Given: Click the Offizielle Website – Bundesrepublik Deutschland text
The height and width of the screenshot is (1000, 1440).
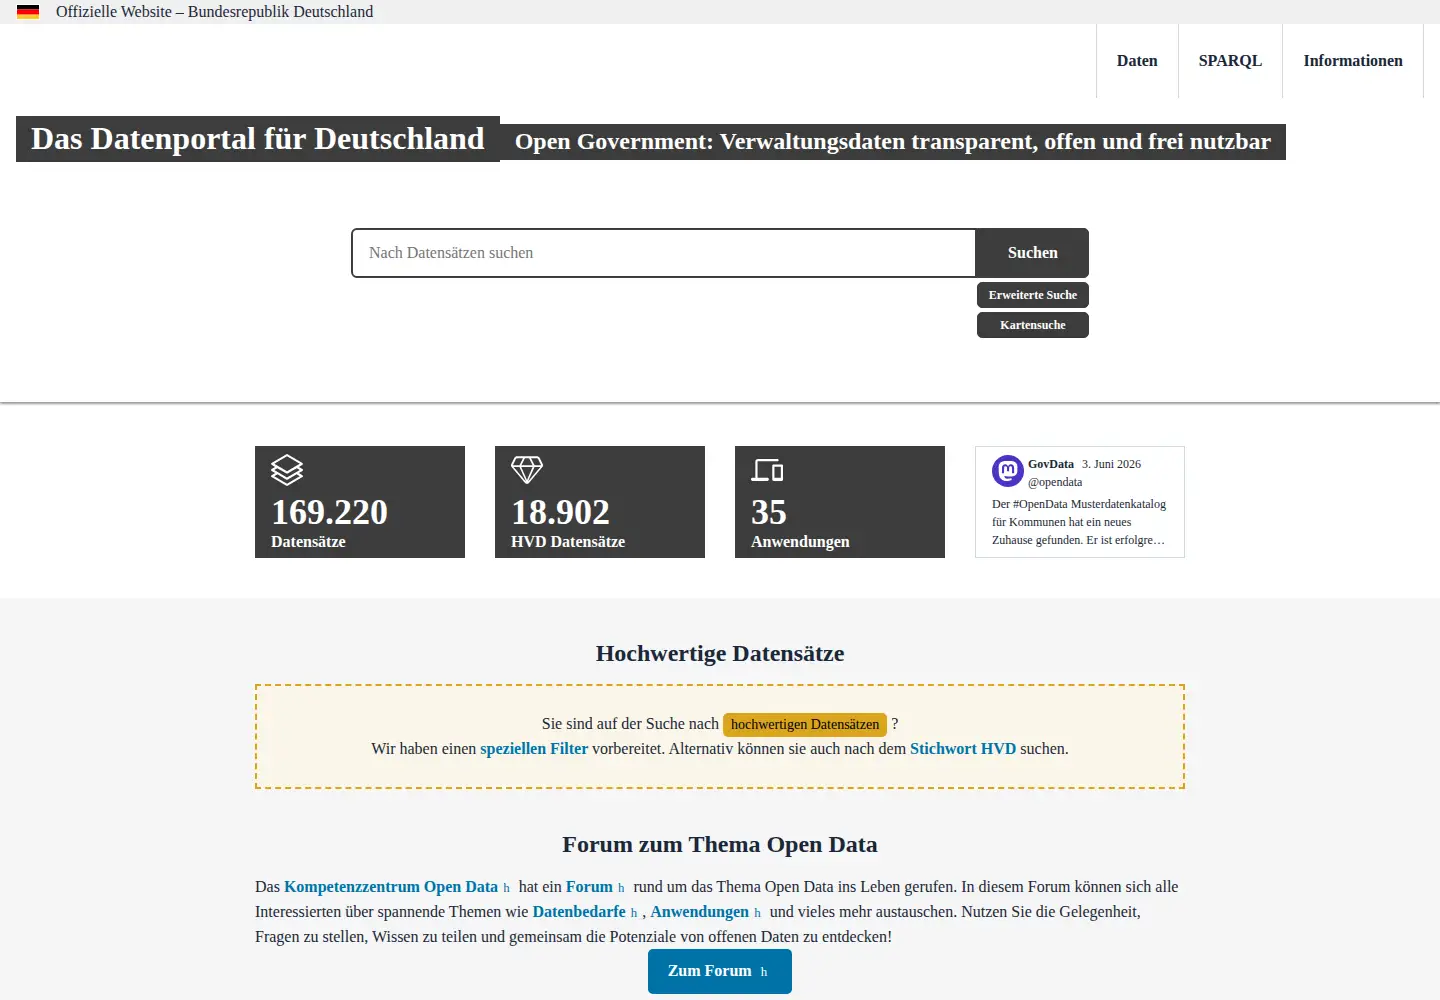Looking at the screenshot, I should click(x=214, y=12).
